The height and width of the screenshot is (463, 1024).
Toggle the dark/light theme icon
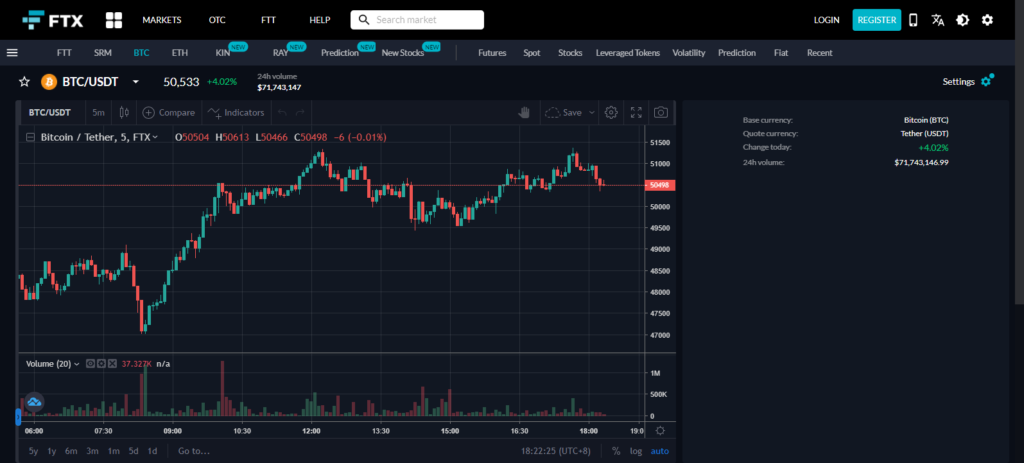pos(963,20)
